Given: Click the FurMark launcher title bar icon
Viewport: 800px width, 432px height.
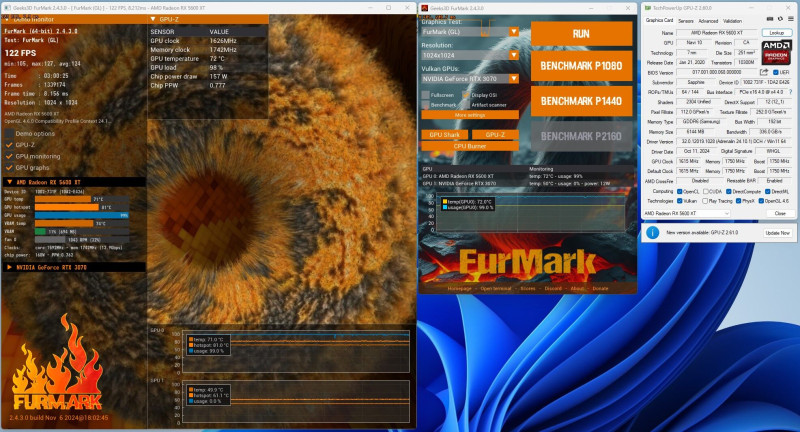Looking at the screenshot, I should [x=424, y=8].
